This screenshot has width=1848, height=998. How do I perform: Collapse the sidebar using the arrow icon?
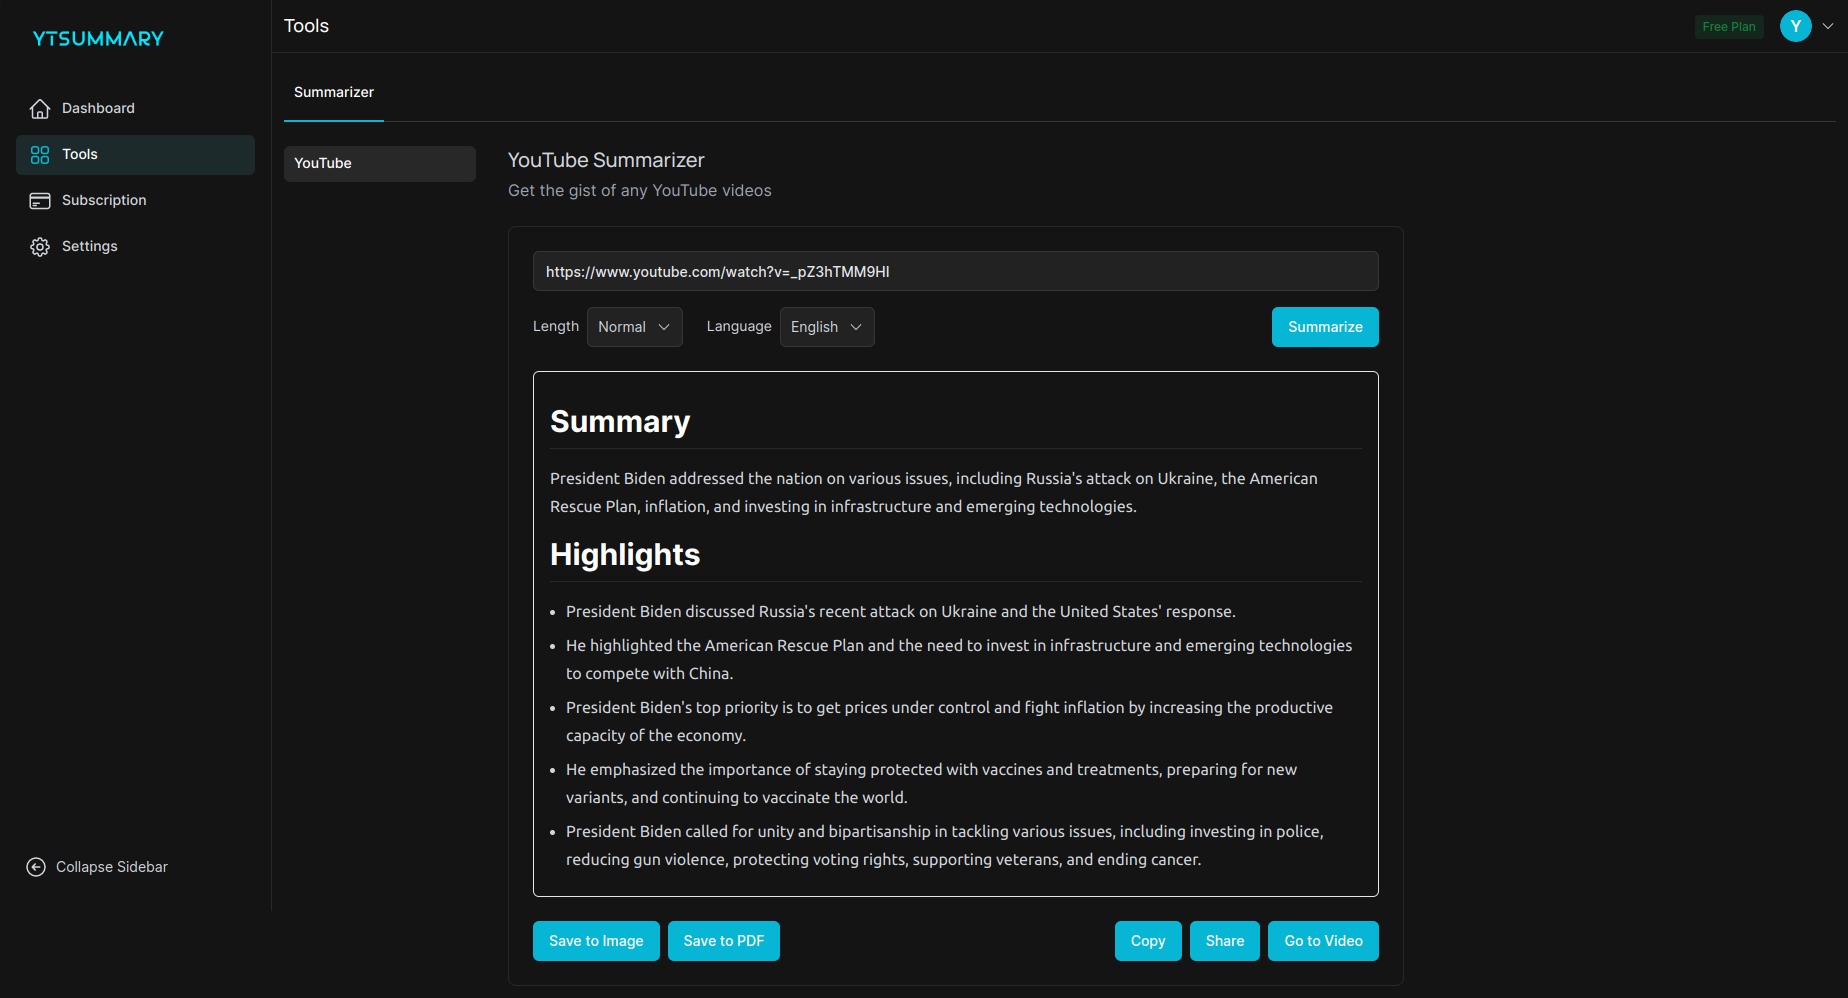[36, 867]
